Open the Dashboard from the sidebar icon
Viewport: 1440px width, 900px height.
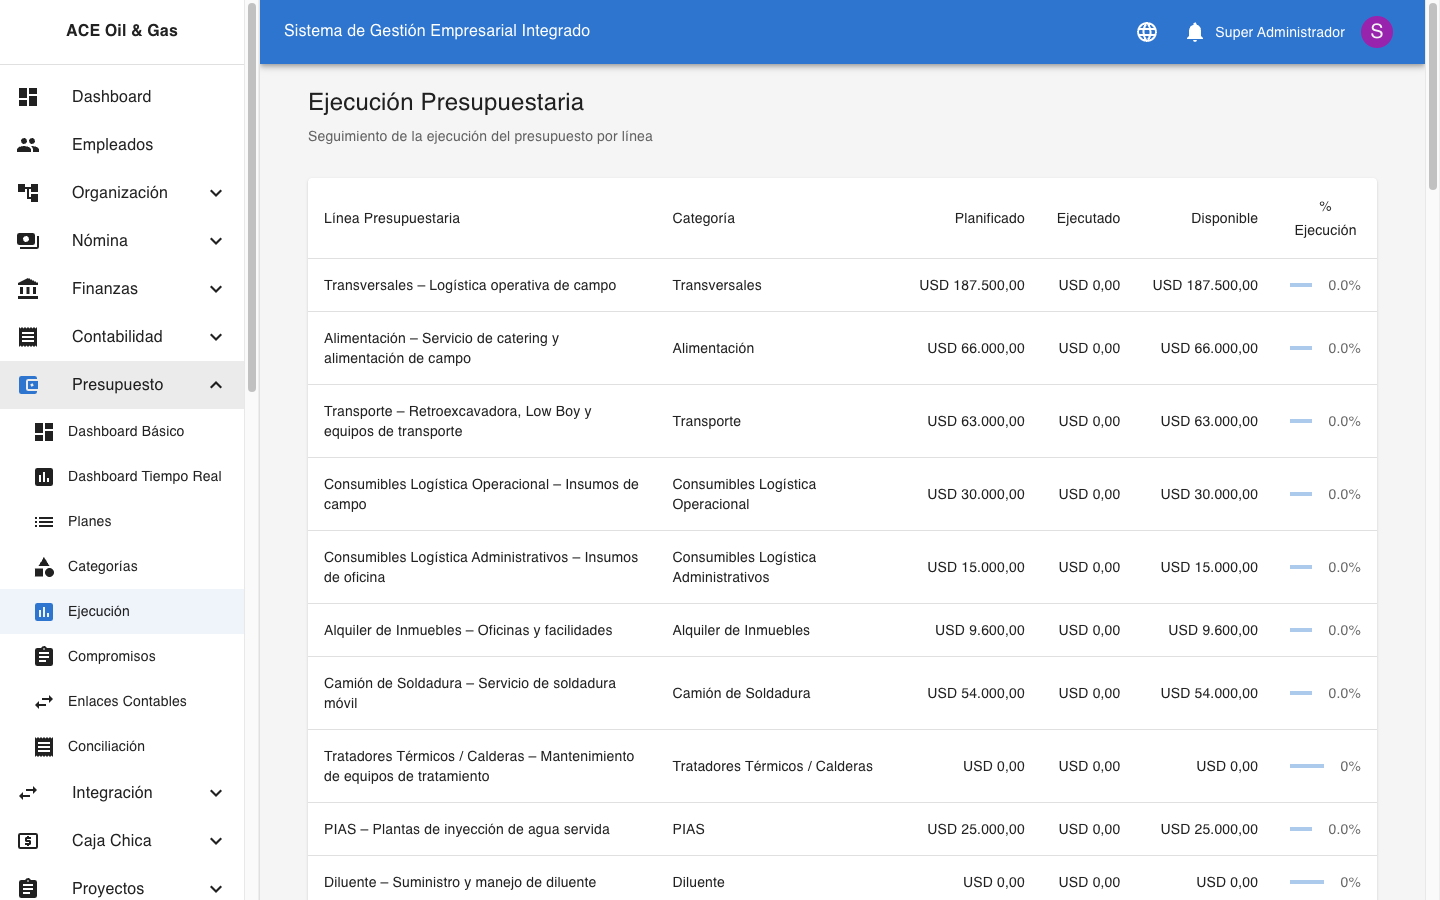(28, 96)
